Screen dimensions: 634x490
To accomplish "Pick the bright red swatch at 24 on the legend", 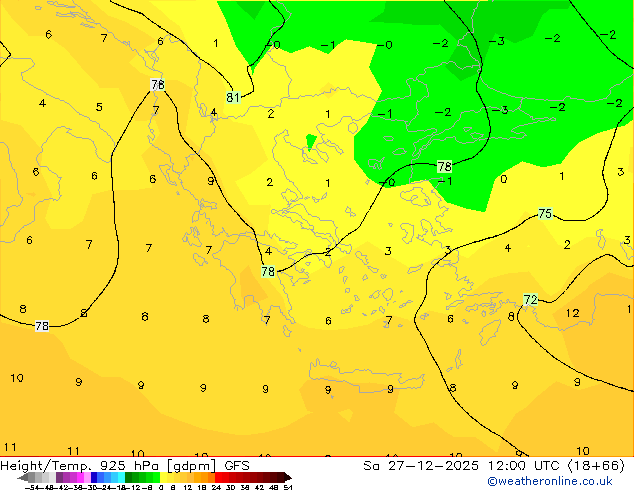I will [x=218, y=477].
